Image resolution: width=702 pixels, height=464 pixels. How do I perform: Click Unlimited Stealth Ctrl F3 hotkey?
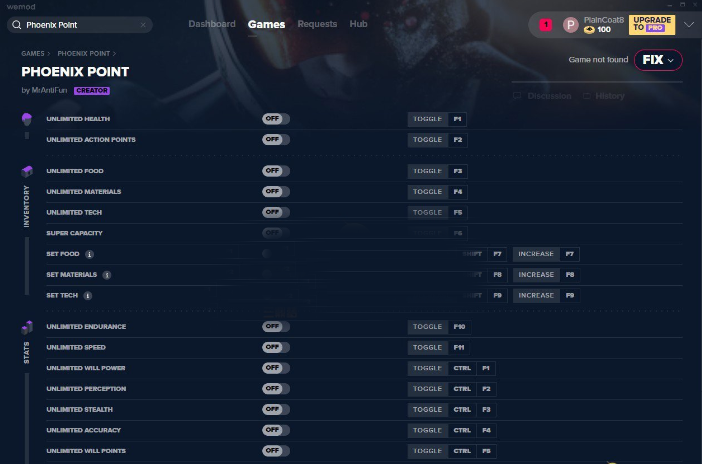(452, 409)
